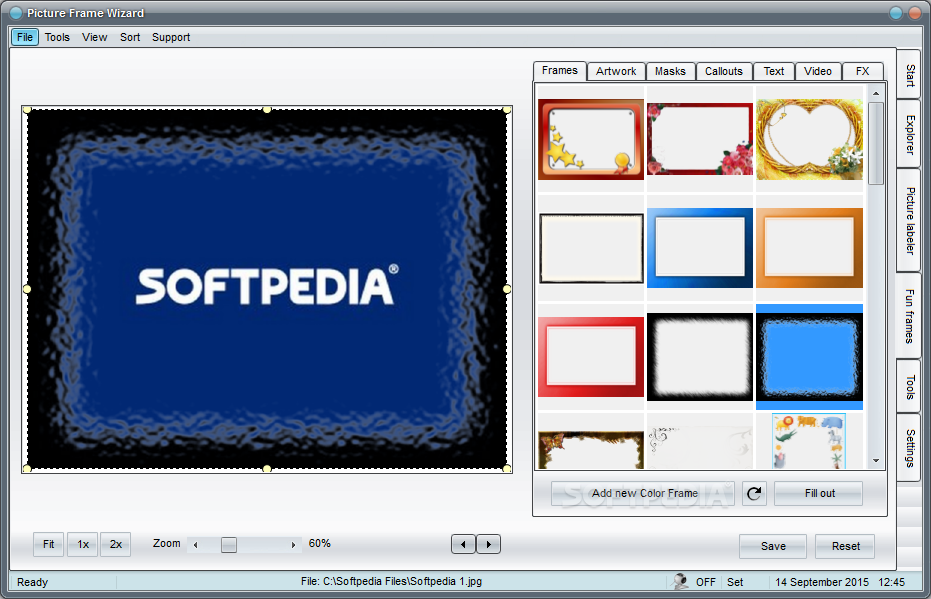Click the frames list scroll-up arrow
931x599 pixels.
click(876, 93)
